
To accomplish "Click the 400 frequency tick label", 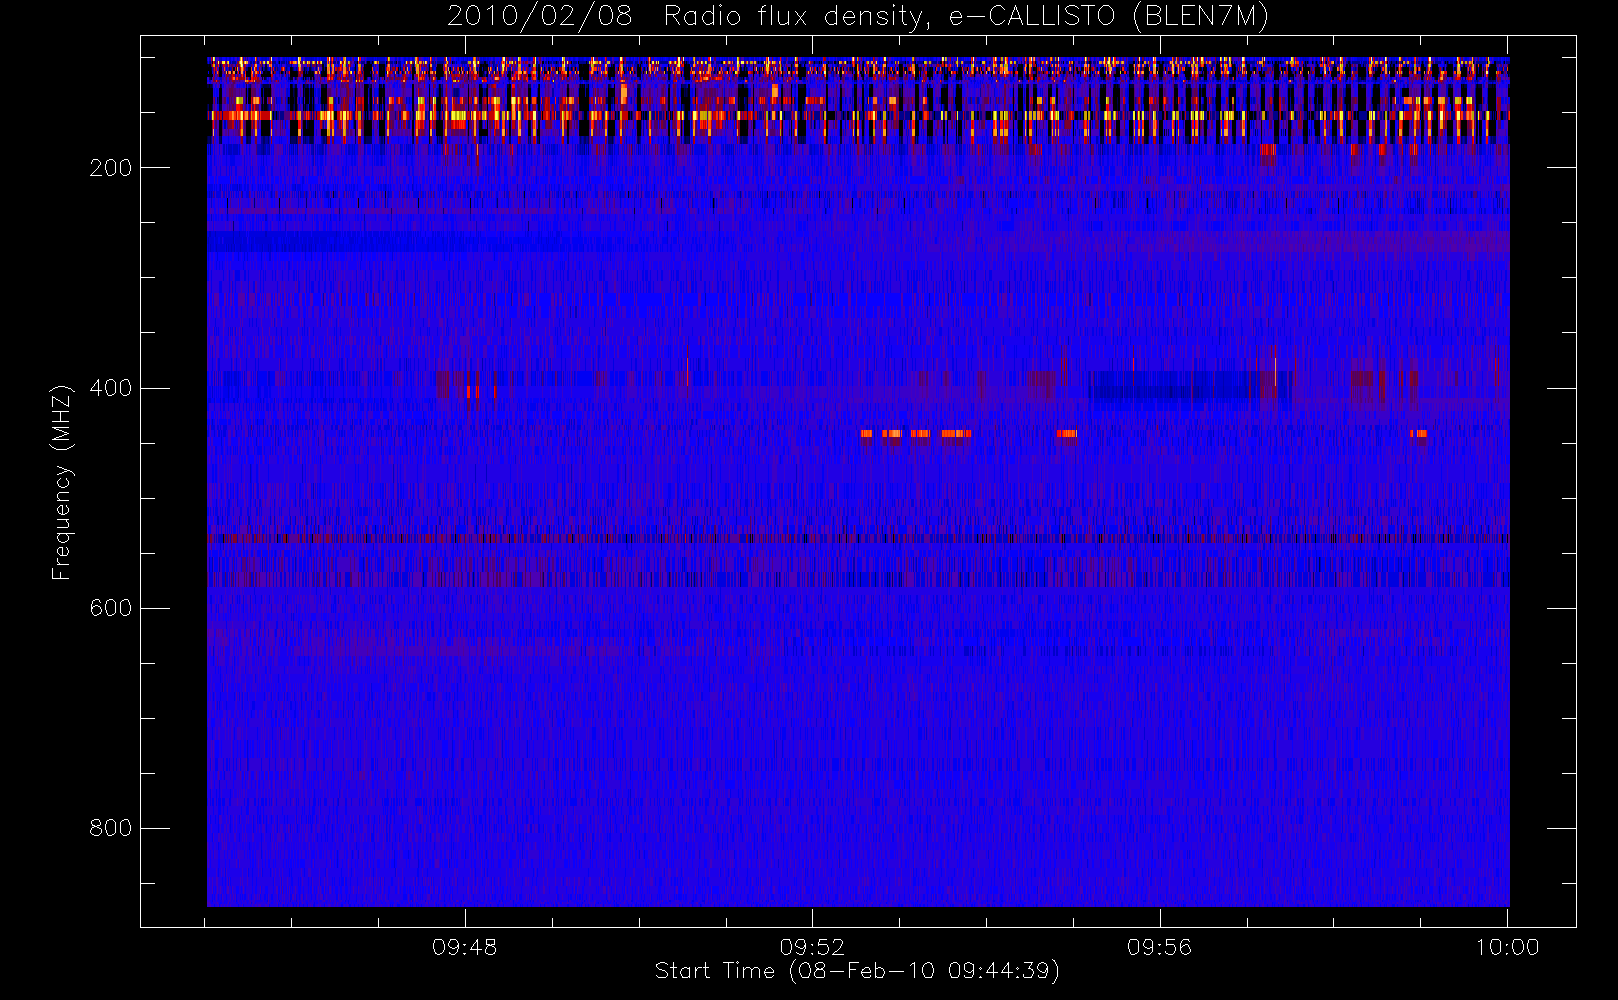I will click(110, 388).
